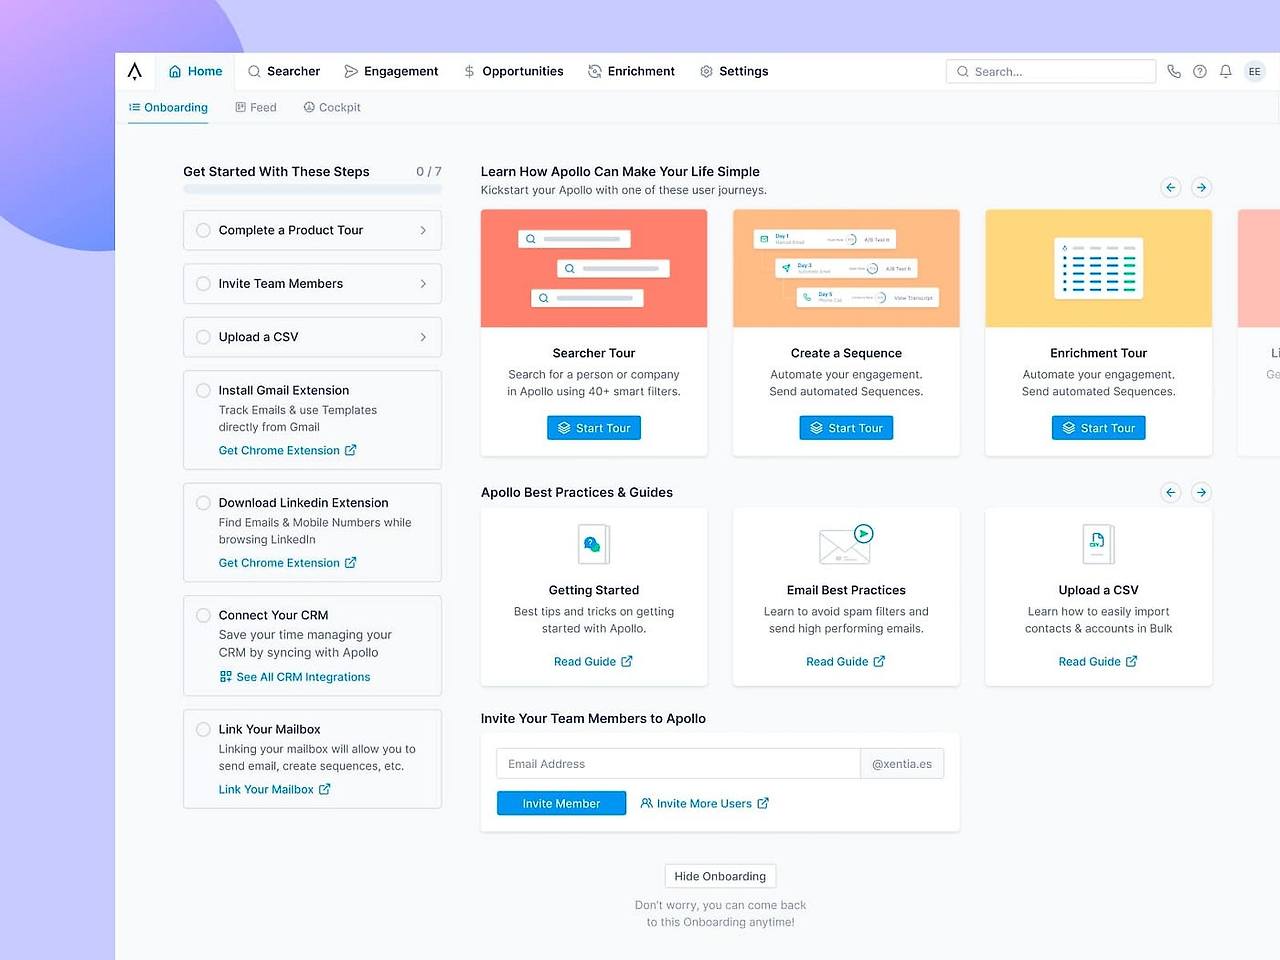The image size is (1280, 960).
Task: Open the Enrichment menu
Action: coord(631,71)
